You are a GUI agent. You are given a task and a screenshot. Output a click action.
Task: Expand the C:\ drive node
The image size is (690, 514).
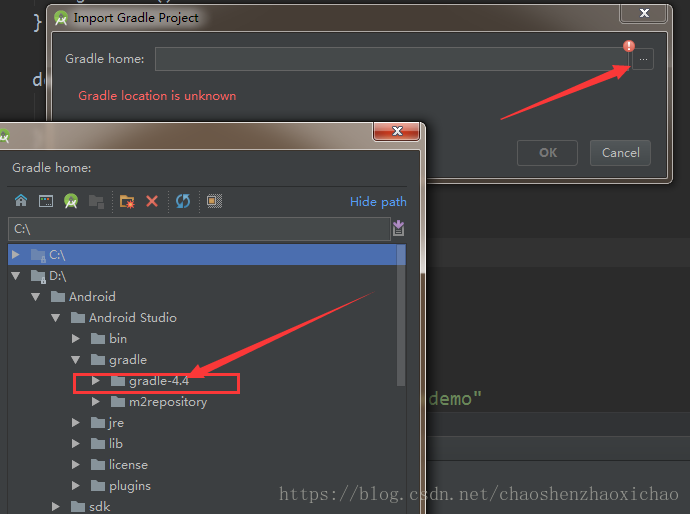coord(16,254)
